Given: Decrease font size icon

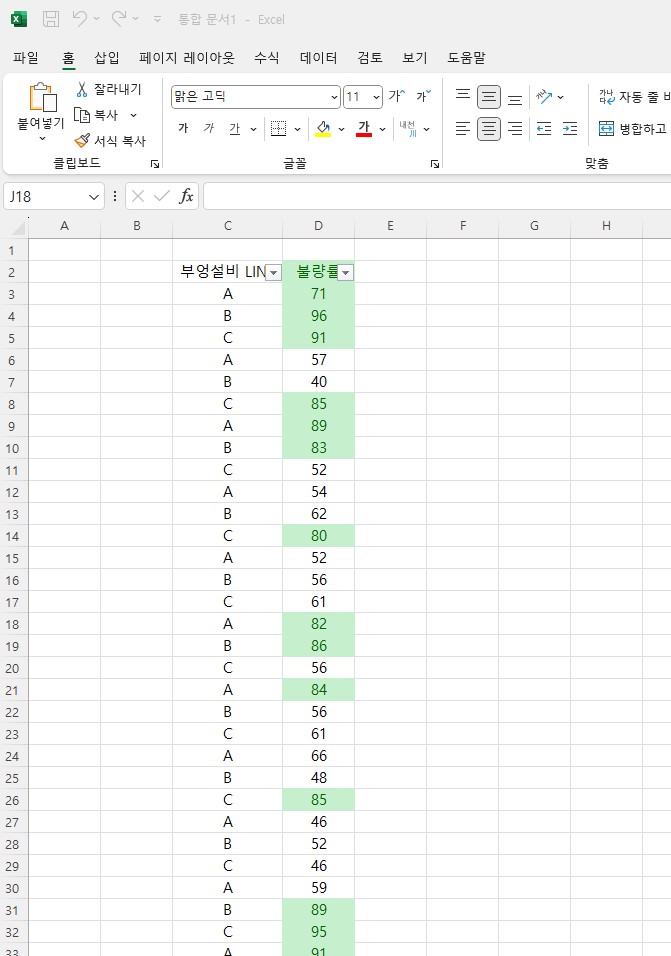Looking at the screenshot, I should pyautogui.click(x=424, y=96).
